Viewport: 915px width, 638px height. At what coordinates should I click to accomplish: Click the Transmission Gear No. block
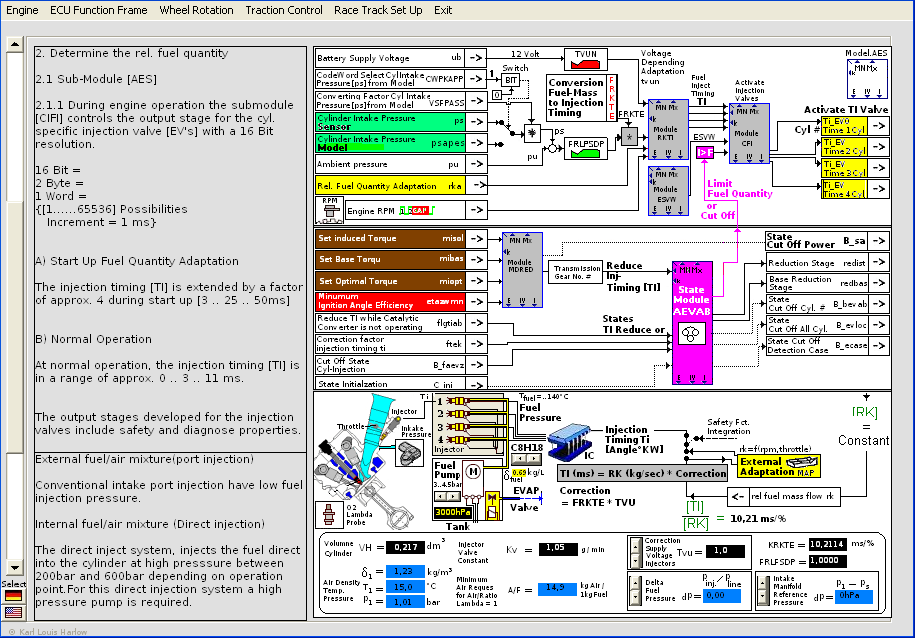click(x=575, y=272)
